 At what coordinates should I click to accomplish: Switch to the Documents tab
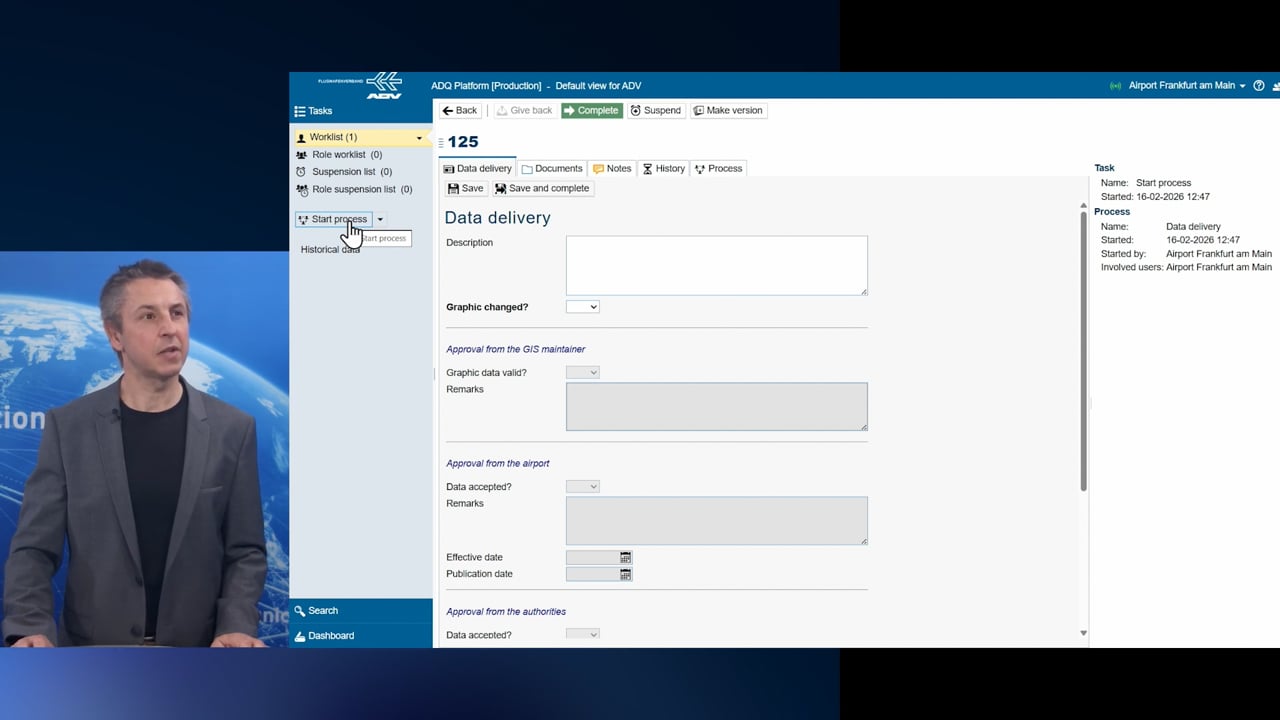[552, 169]
